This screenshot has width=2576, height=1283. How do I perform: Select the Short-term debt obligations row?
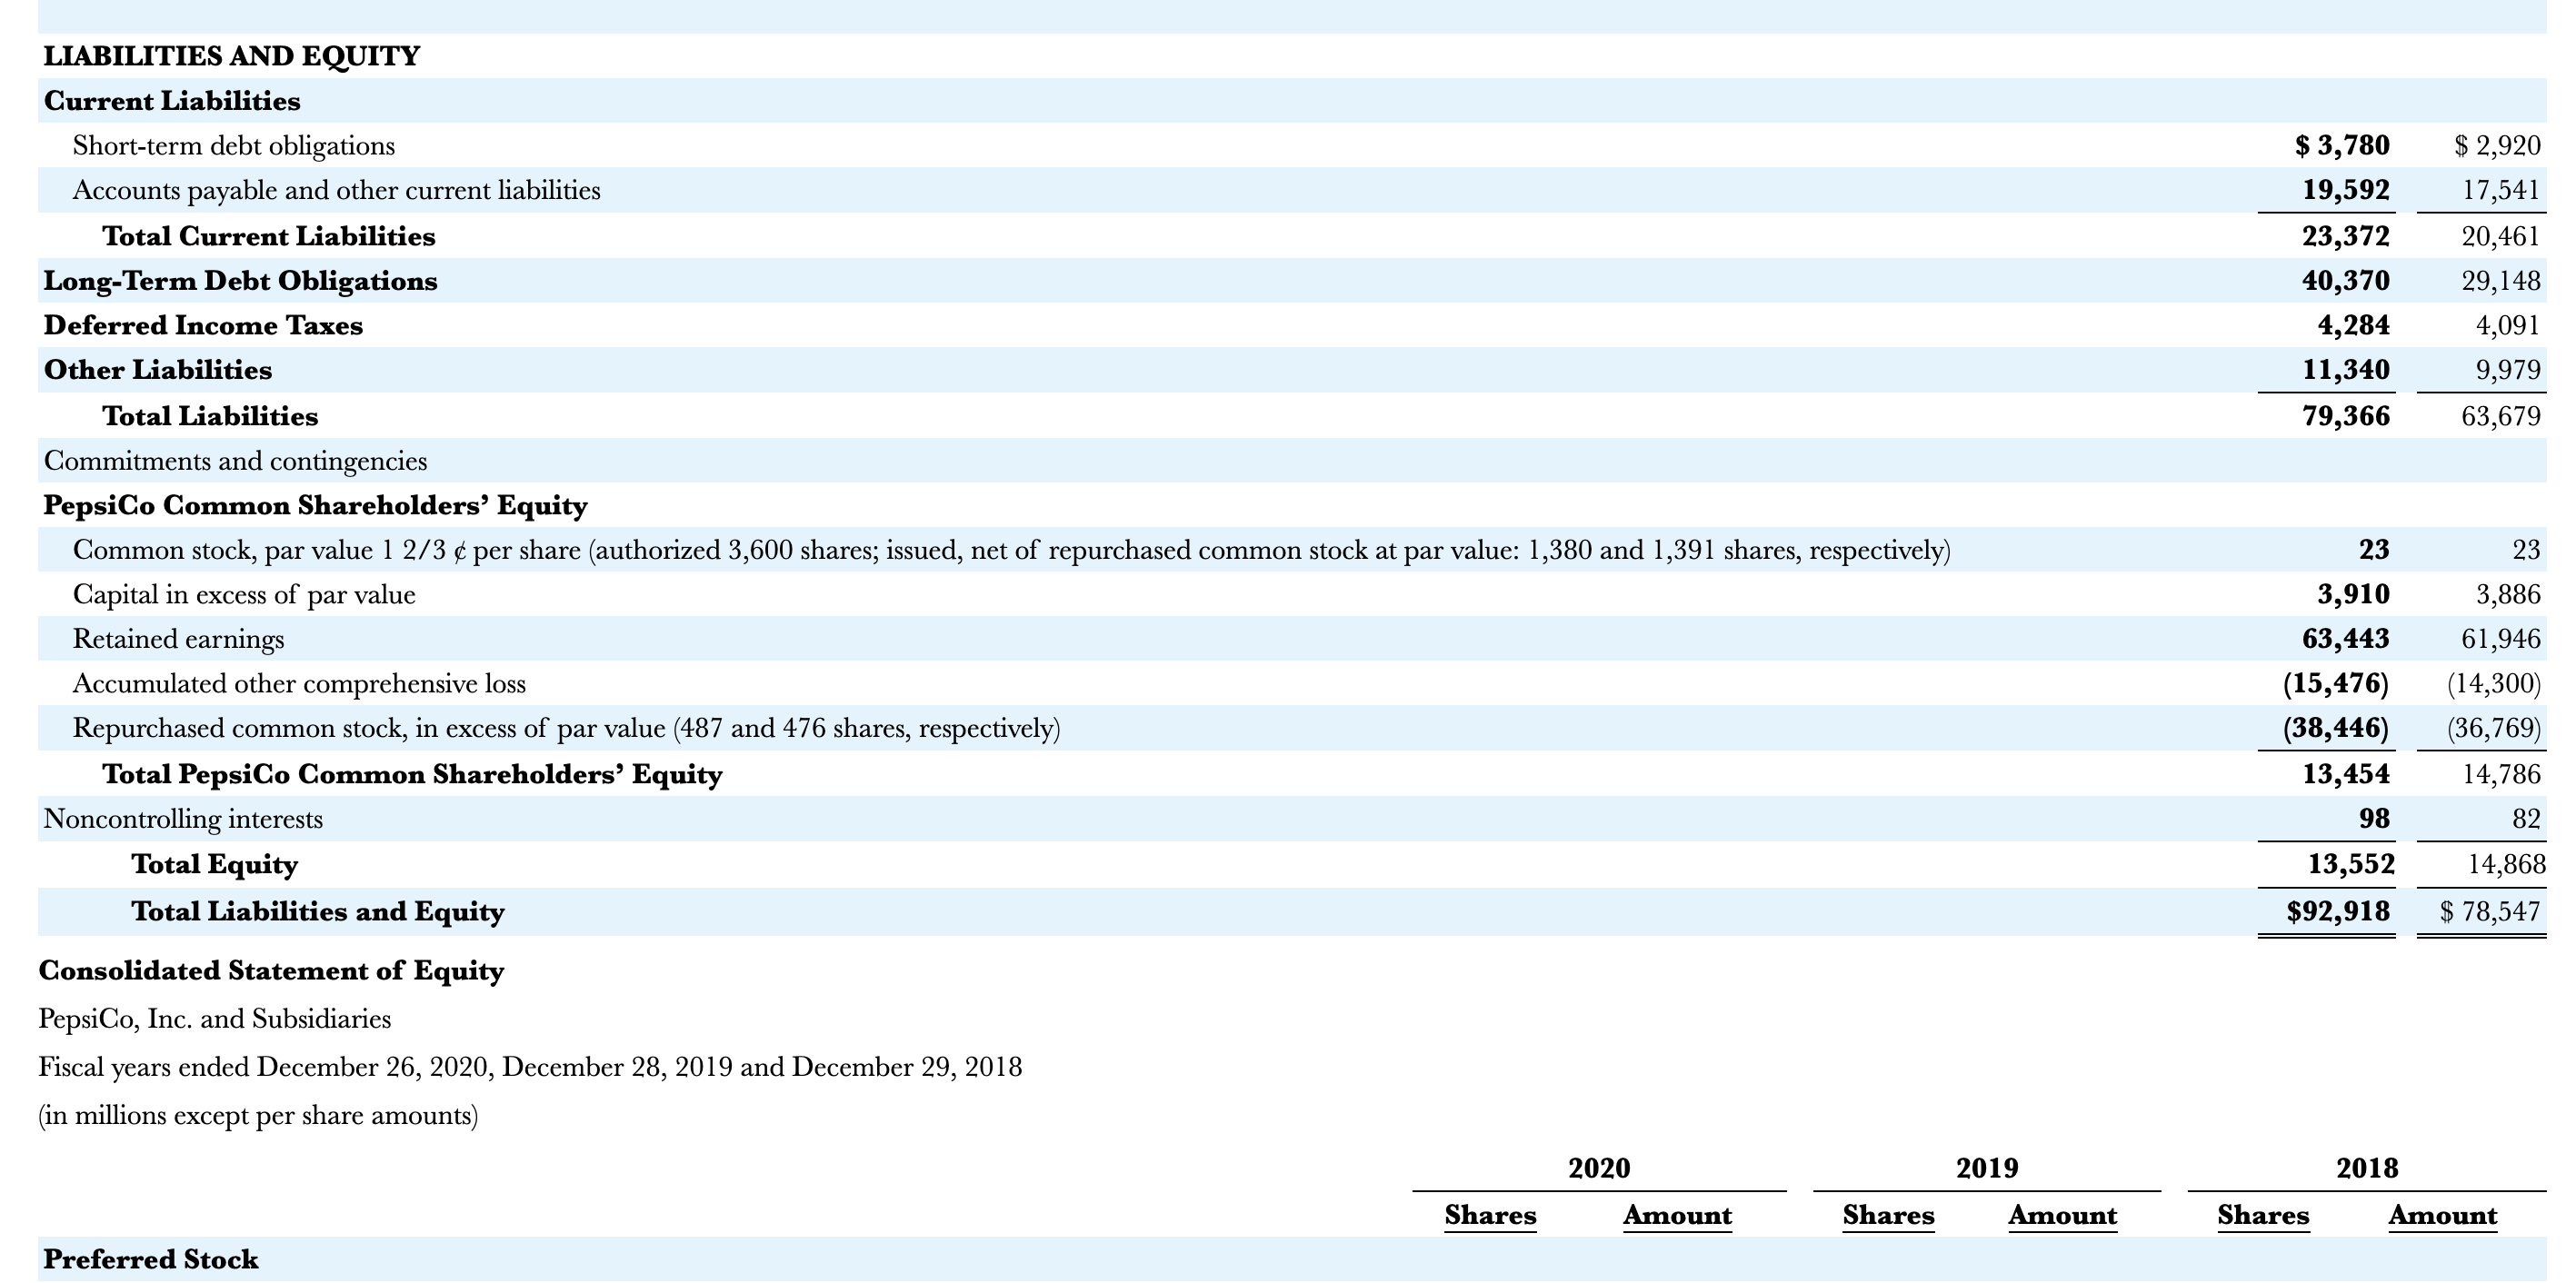pos(232,145)
